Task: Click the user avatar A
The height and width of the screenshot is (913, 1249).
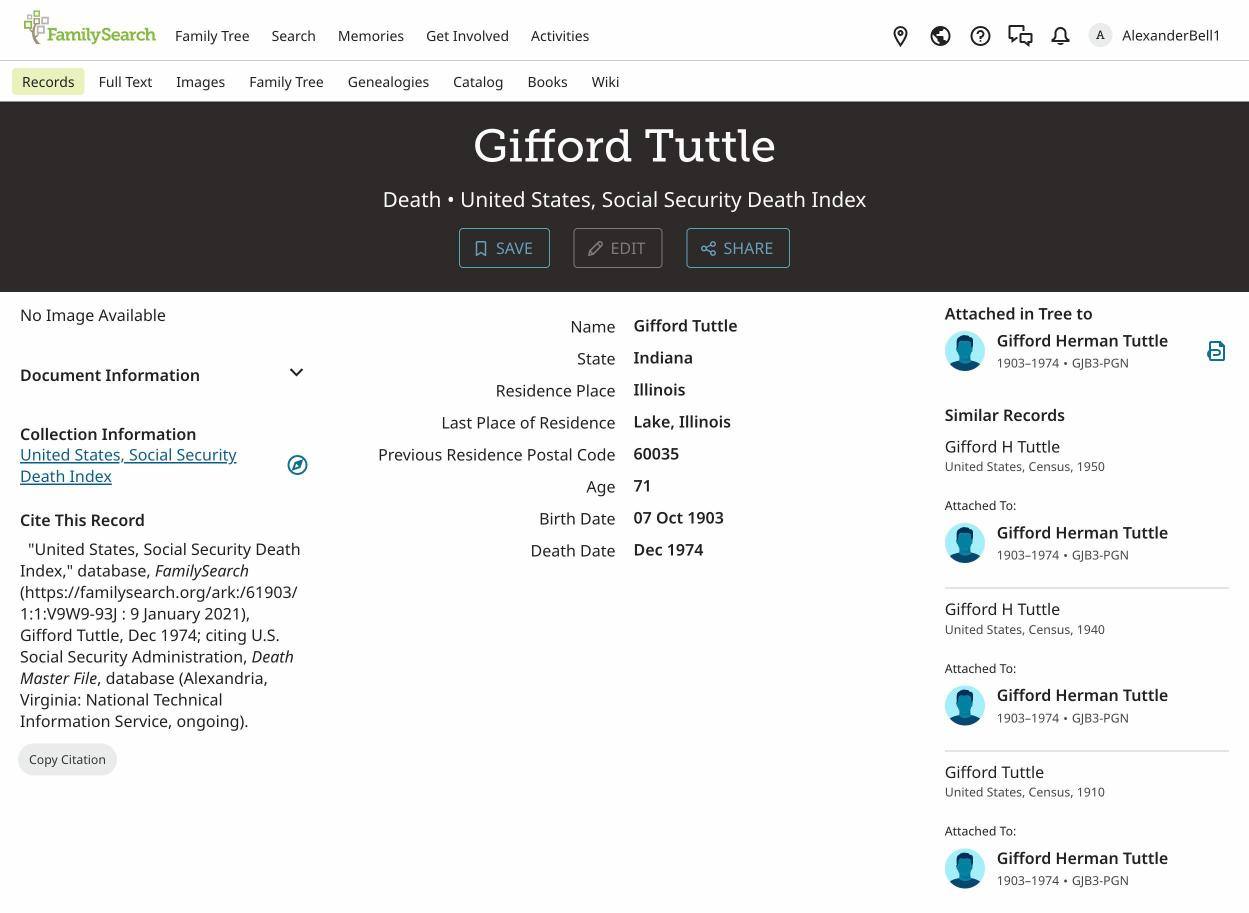Action: [1100, 36]
